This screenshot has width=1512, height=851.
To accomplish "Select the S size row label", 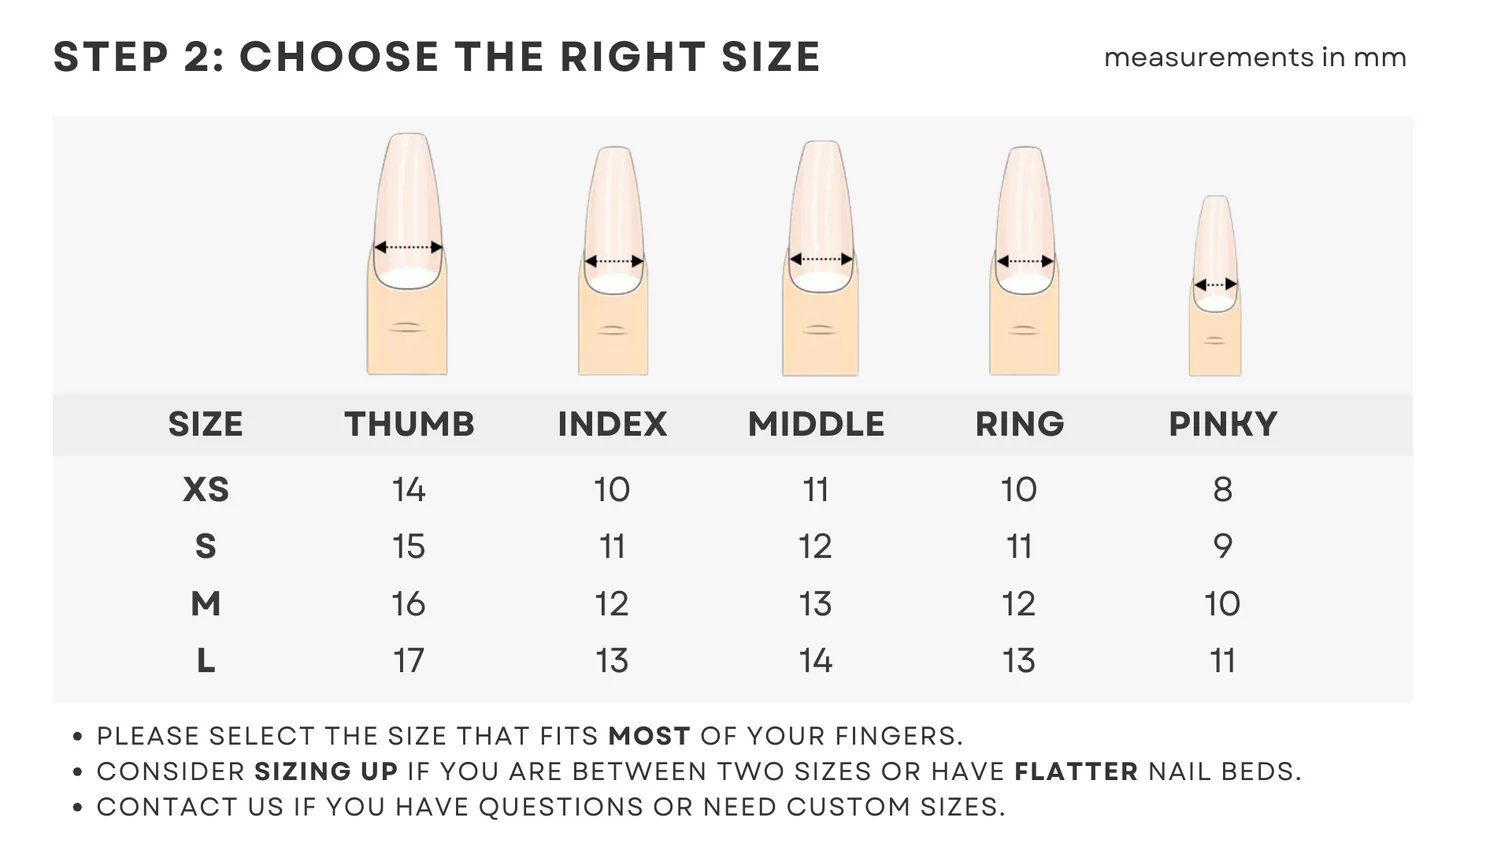I will click(x=205, y=547).
